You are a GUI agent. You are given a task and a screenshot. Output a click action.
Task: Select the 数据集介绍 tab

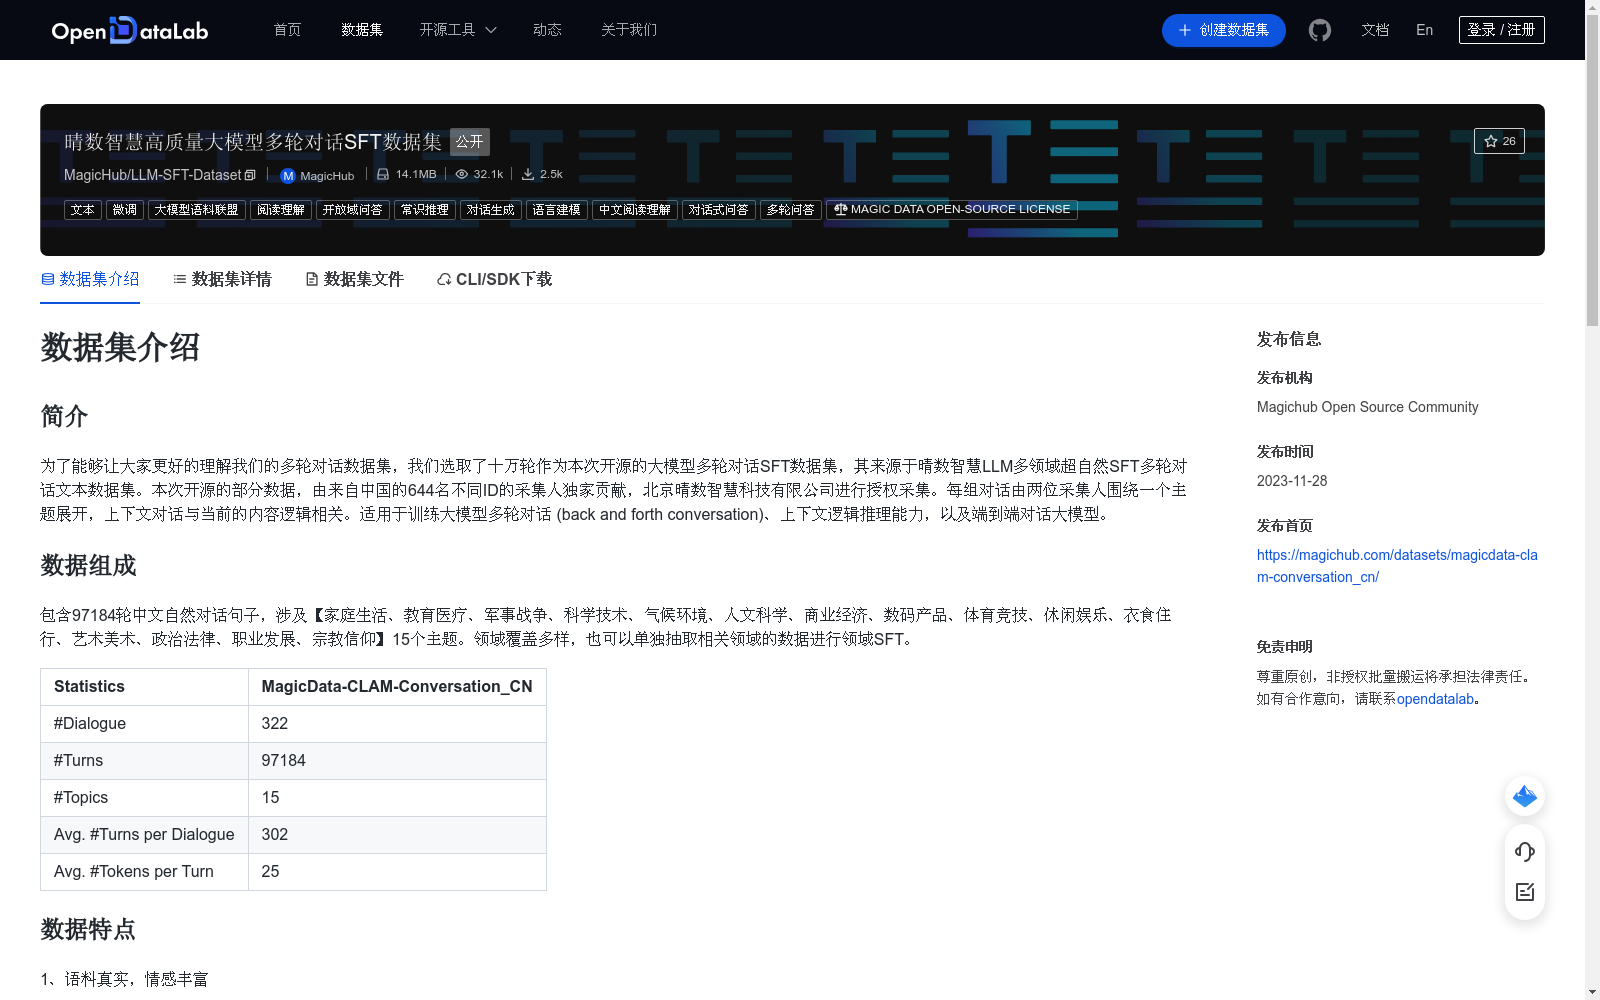(90, 279)
